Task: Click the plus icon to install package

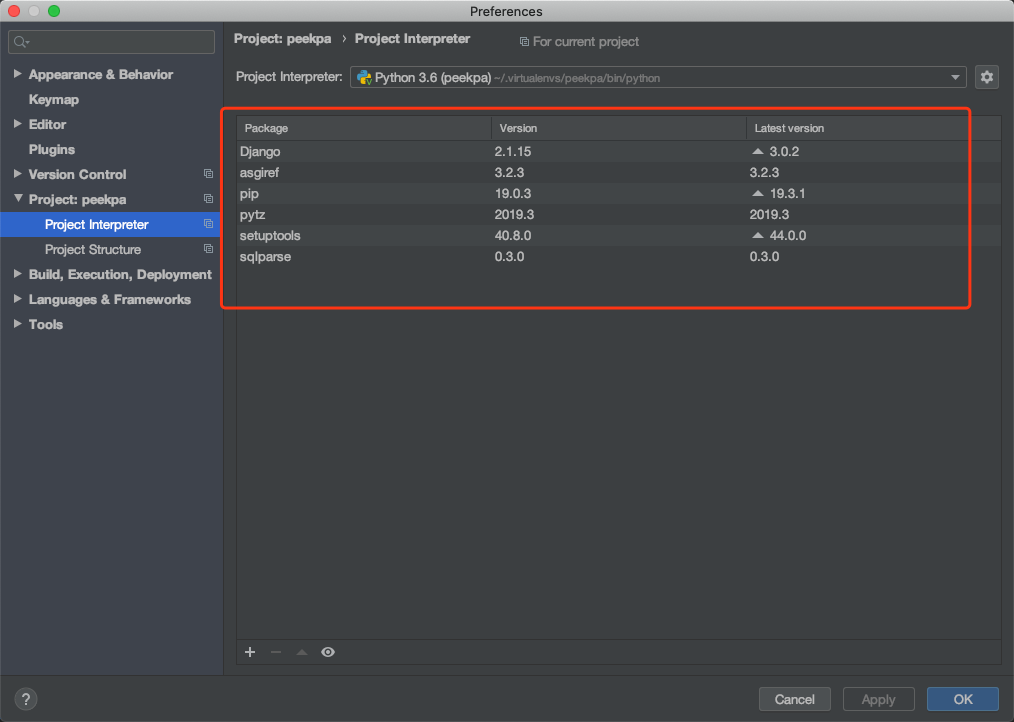Action: click(x=250, y=652)
